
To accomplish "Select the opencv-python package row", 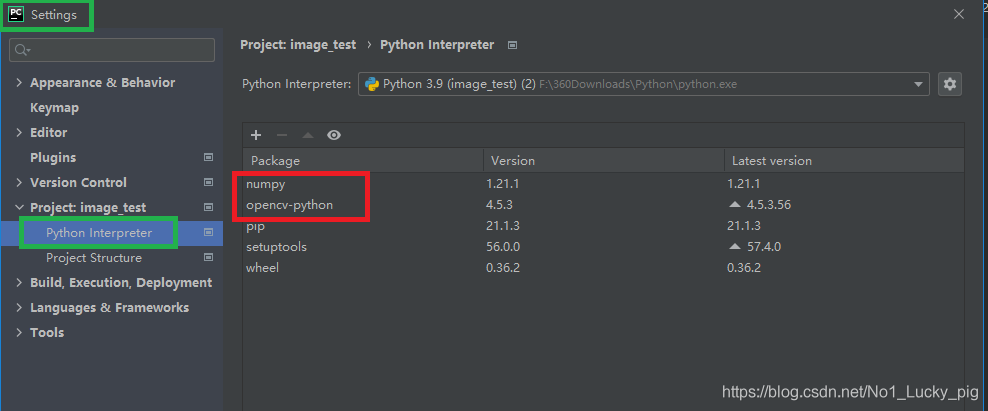I will pyautogui.click(x=603, y=205).
